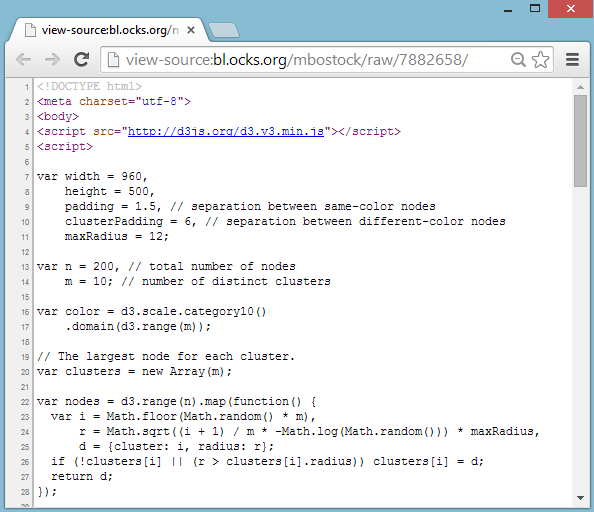This screenshot has height=512, width=594.
Task: Maximize the browser window
Action: 535,8
